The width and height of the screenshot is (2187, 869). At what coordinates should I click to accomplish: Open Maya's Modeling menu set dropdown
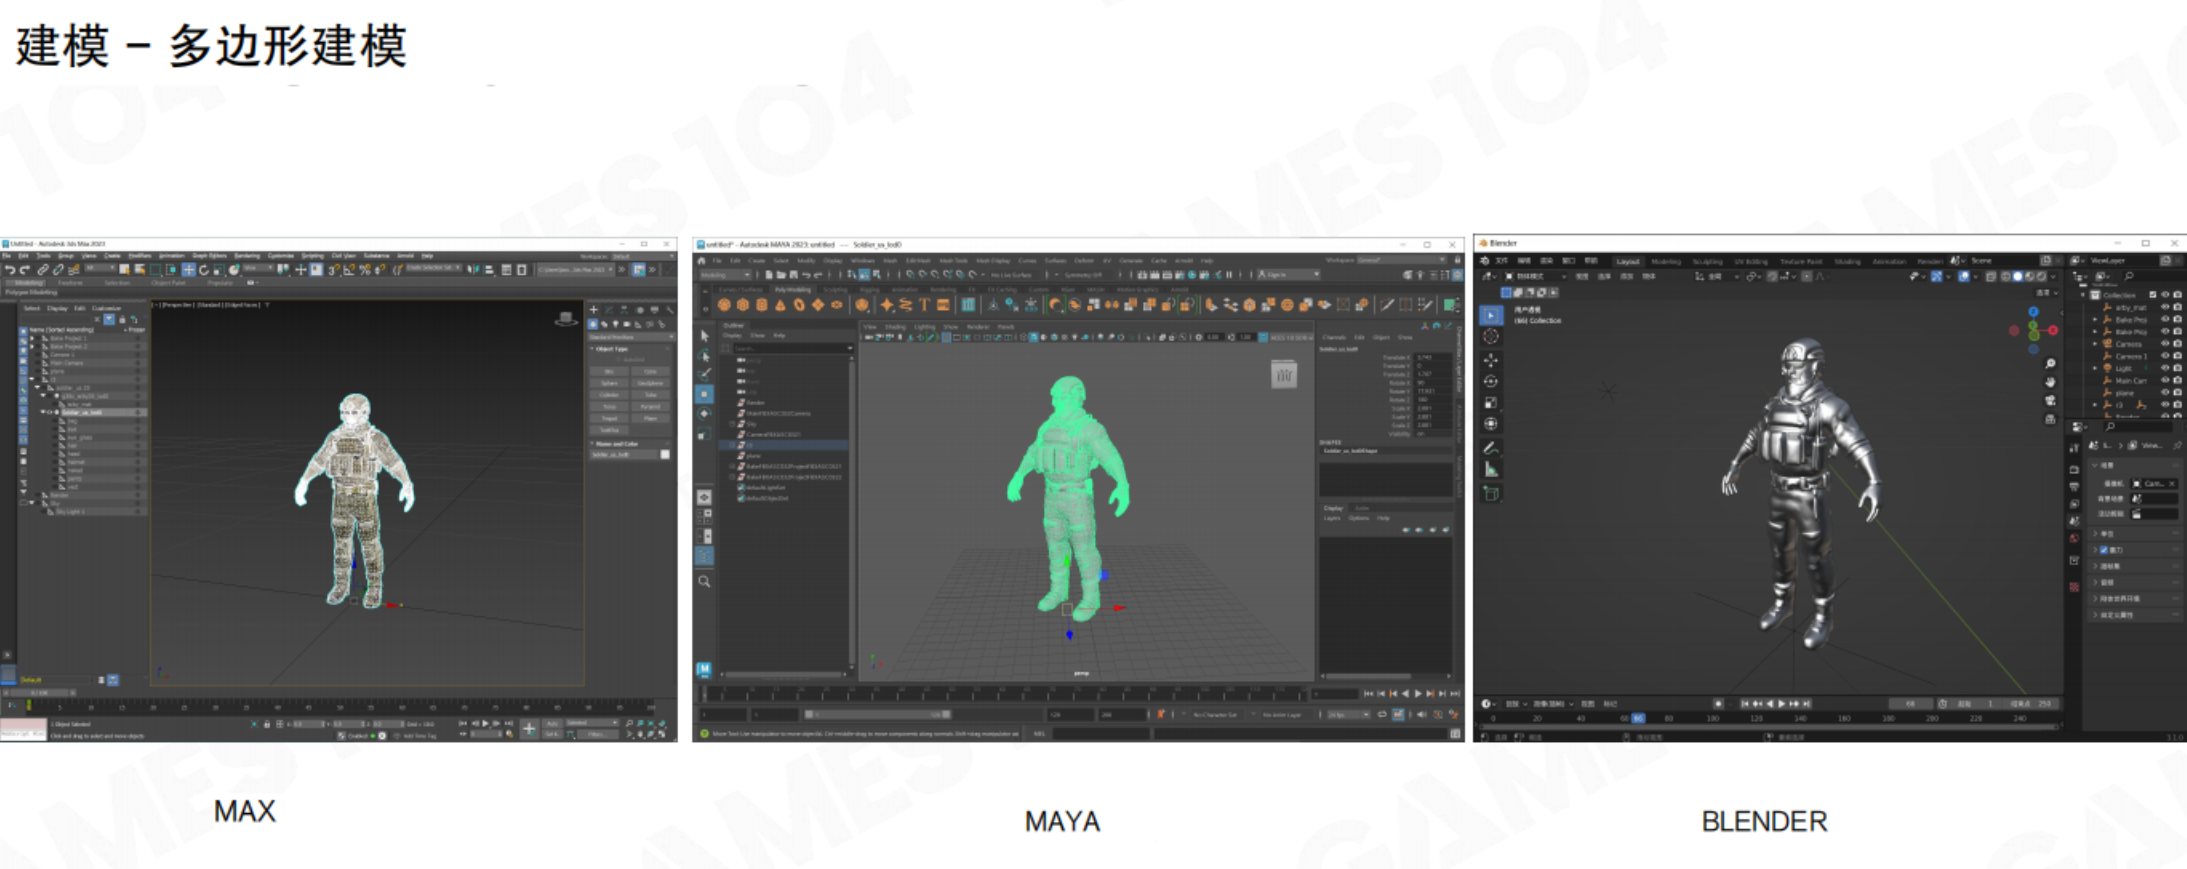pyautogui.click(x=725, y=274)
